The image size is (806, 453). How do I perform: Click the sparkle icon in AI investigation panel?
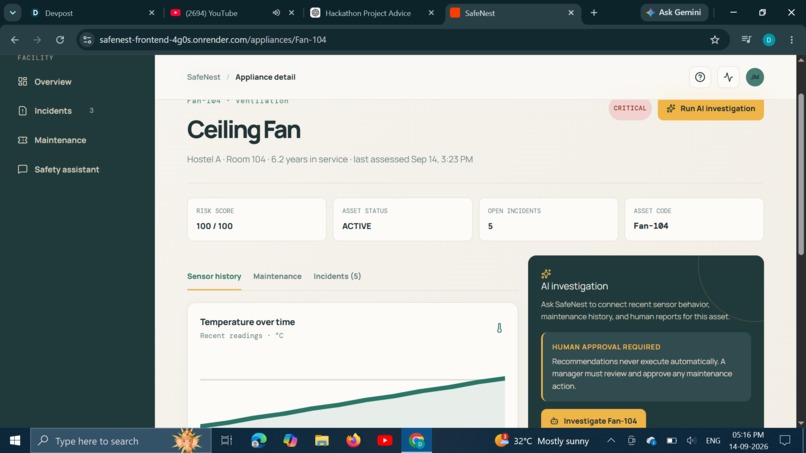(546, 274)
